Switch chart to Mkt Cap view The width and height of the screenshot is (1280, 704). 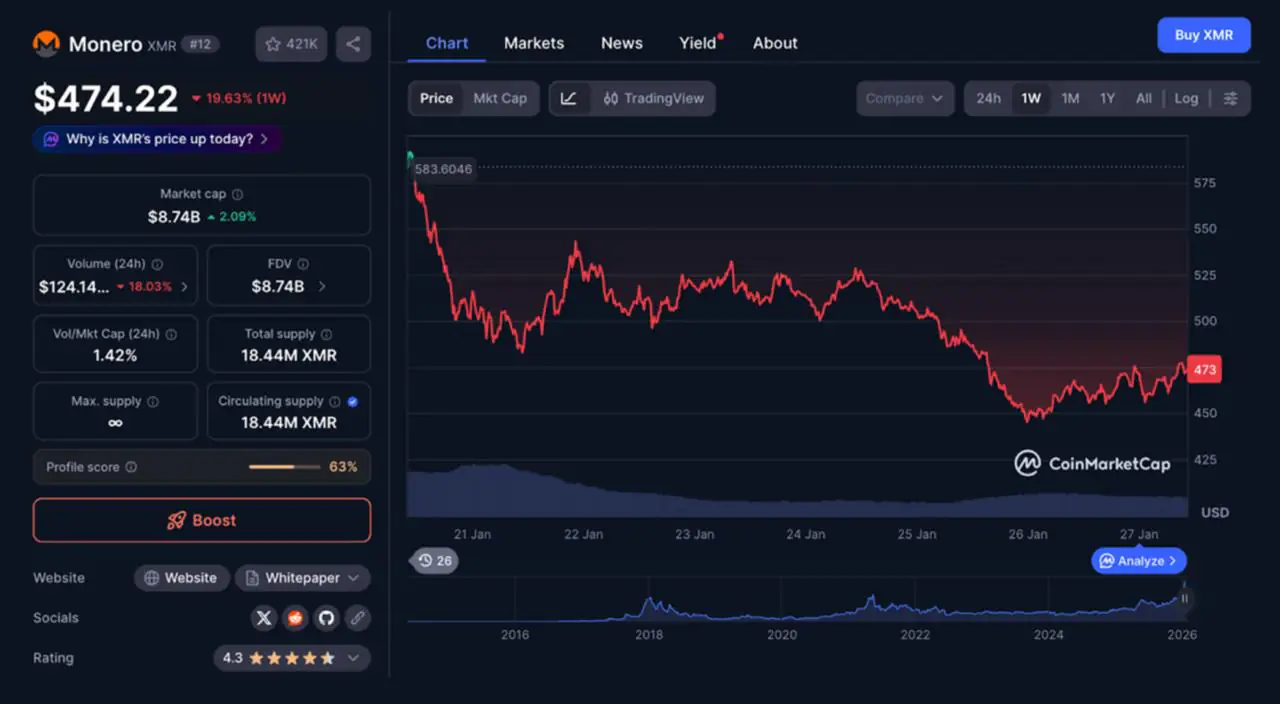tap(500, 98)
